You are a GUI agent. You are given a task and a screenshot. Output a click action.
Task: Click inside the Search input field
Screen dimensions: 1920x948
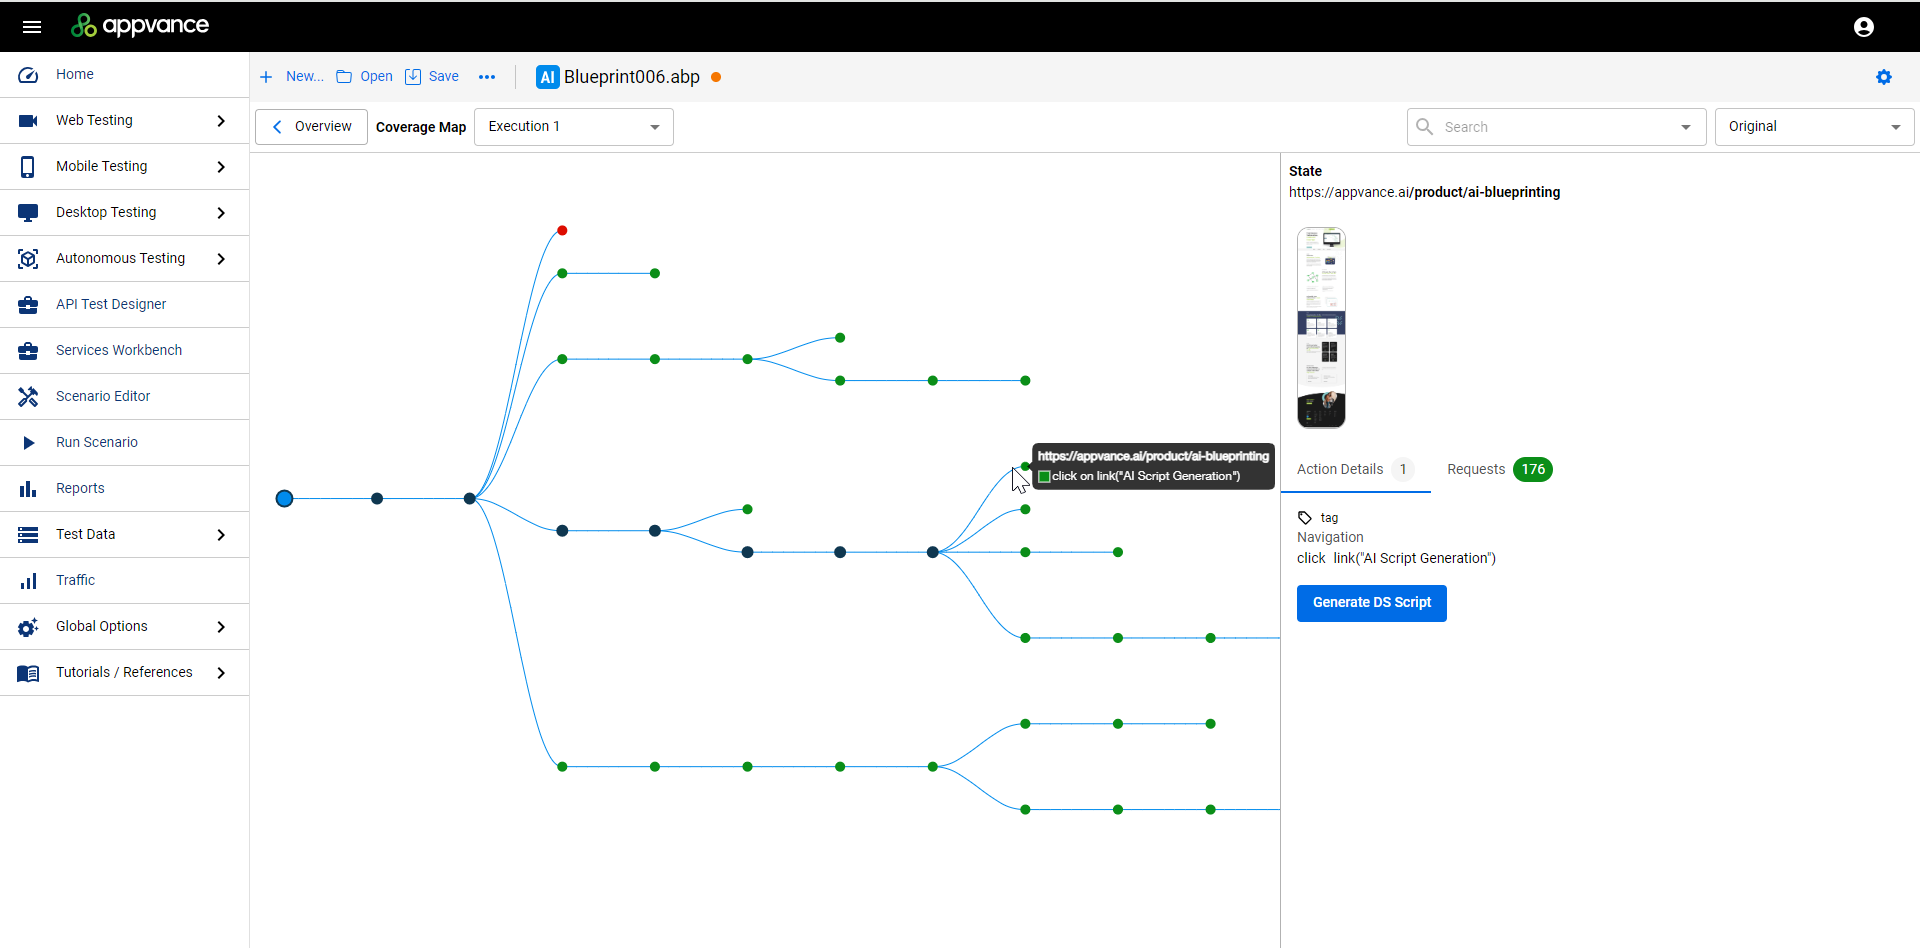click(x=1555, y=127)
